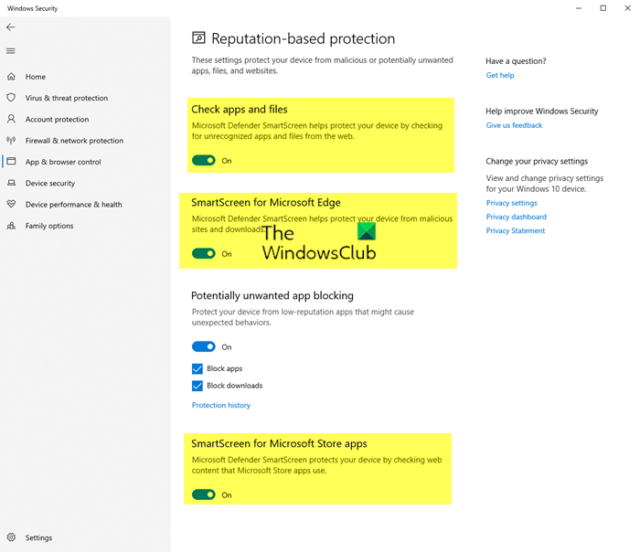Select App & browser control menu item
Image resolution: width=640 pixels, height=552 pixels.
tap(62, 162)
